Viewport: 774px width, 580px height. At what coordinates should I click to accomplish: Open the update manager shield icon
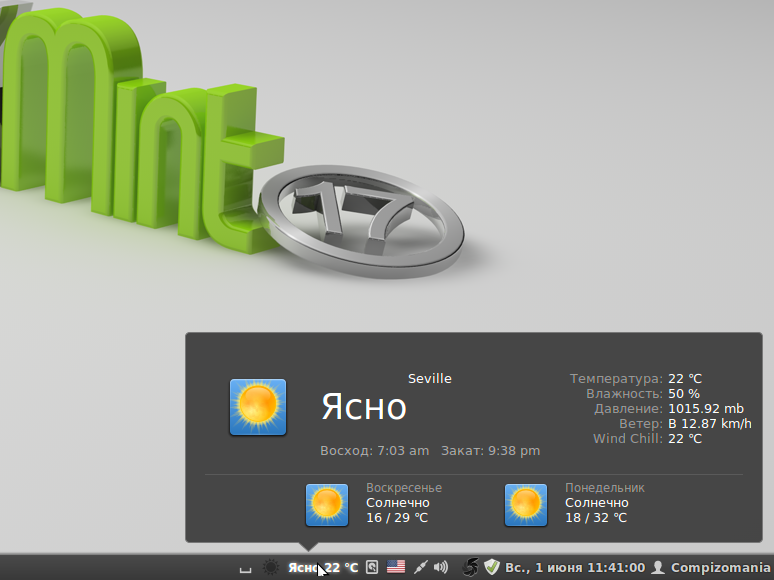coord(492,567)
